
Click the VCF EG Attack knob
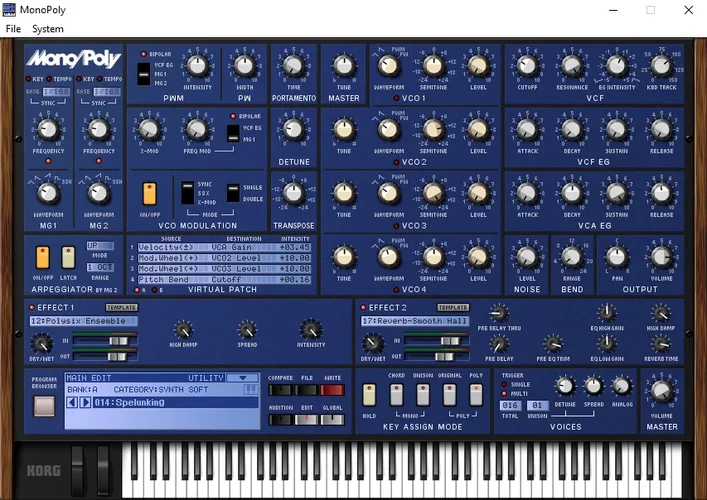point(527,130)
